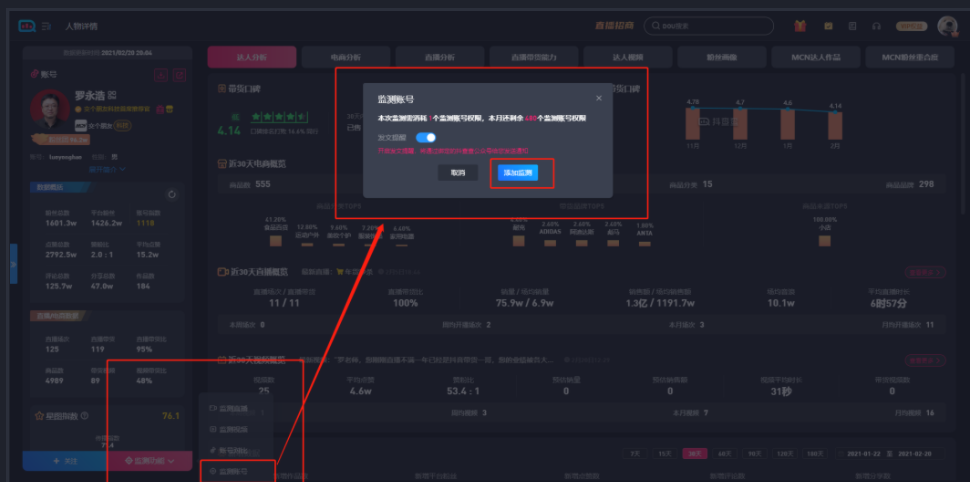Click the blue 关注 follow button

[64, 461]
